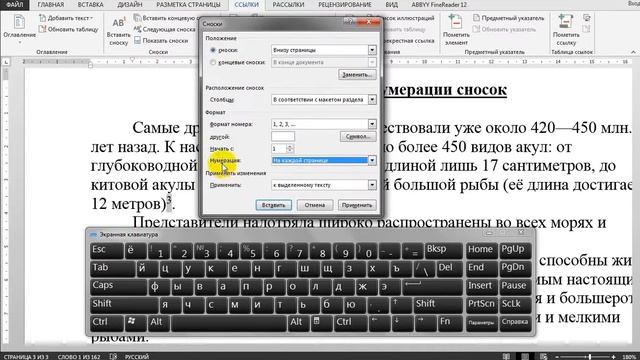Click Пометить элемент icon
This screenshot has height=360, width=640.
tap(456, 29)
